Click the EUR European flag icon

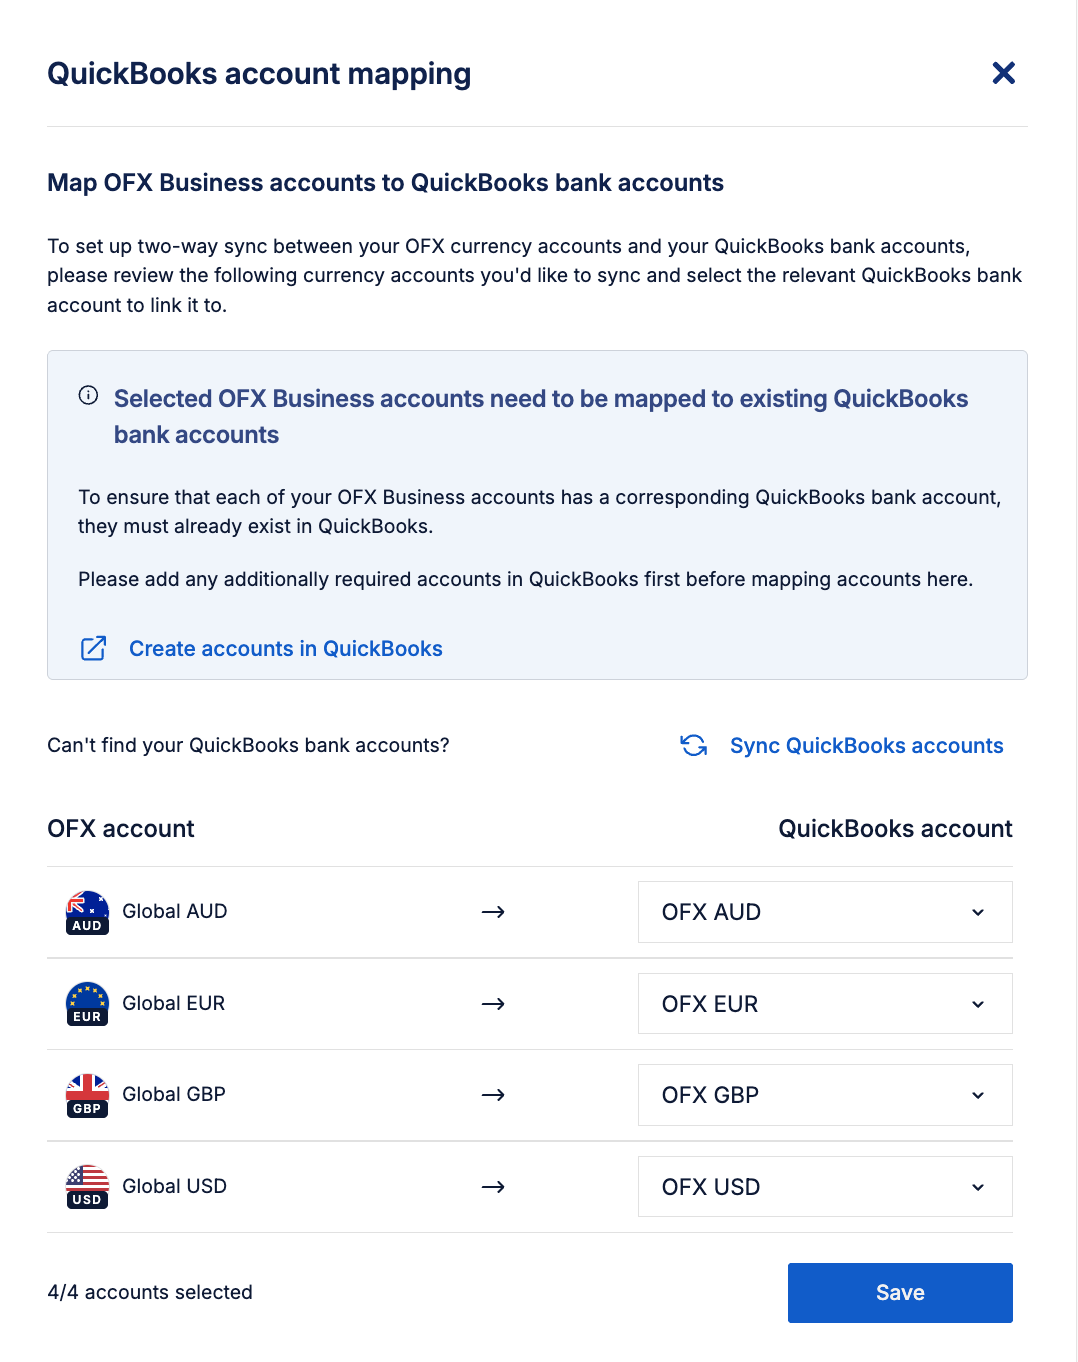tap(87, 1003)
